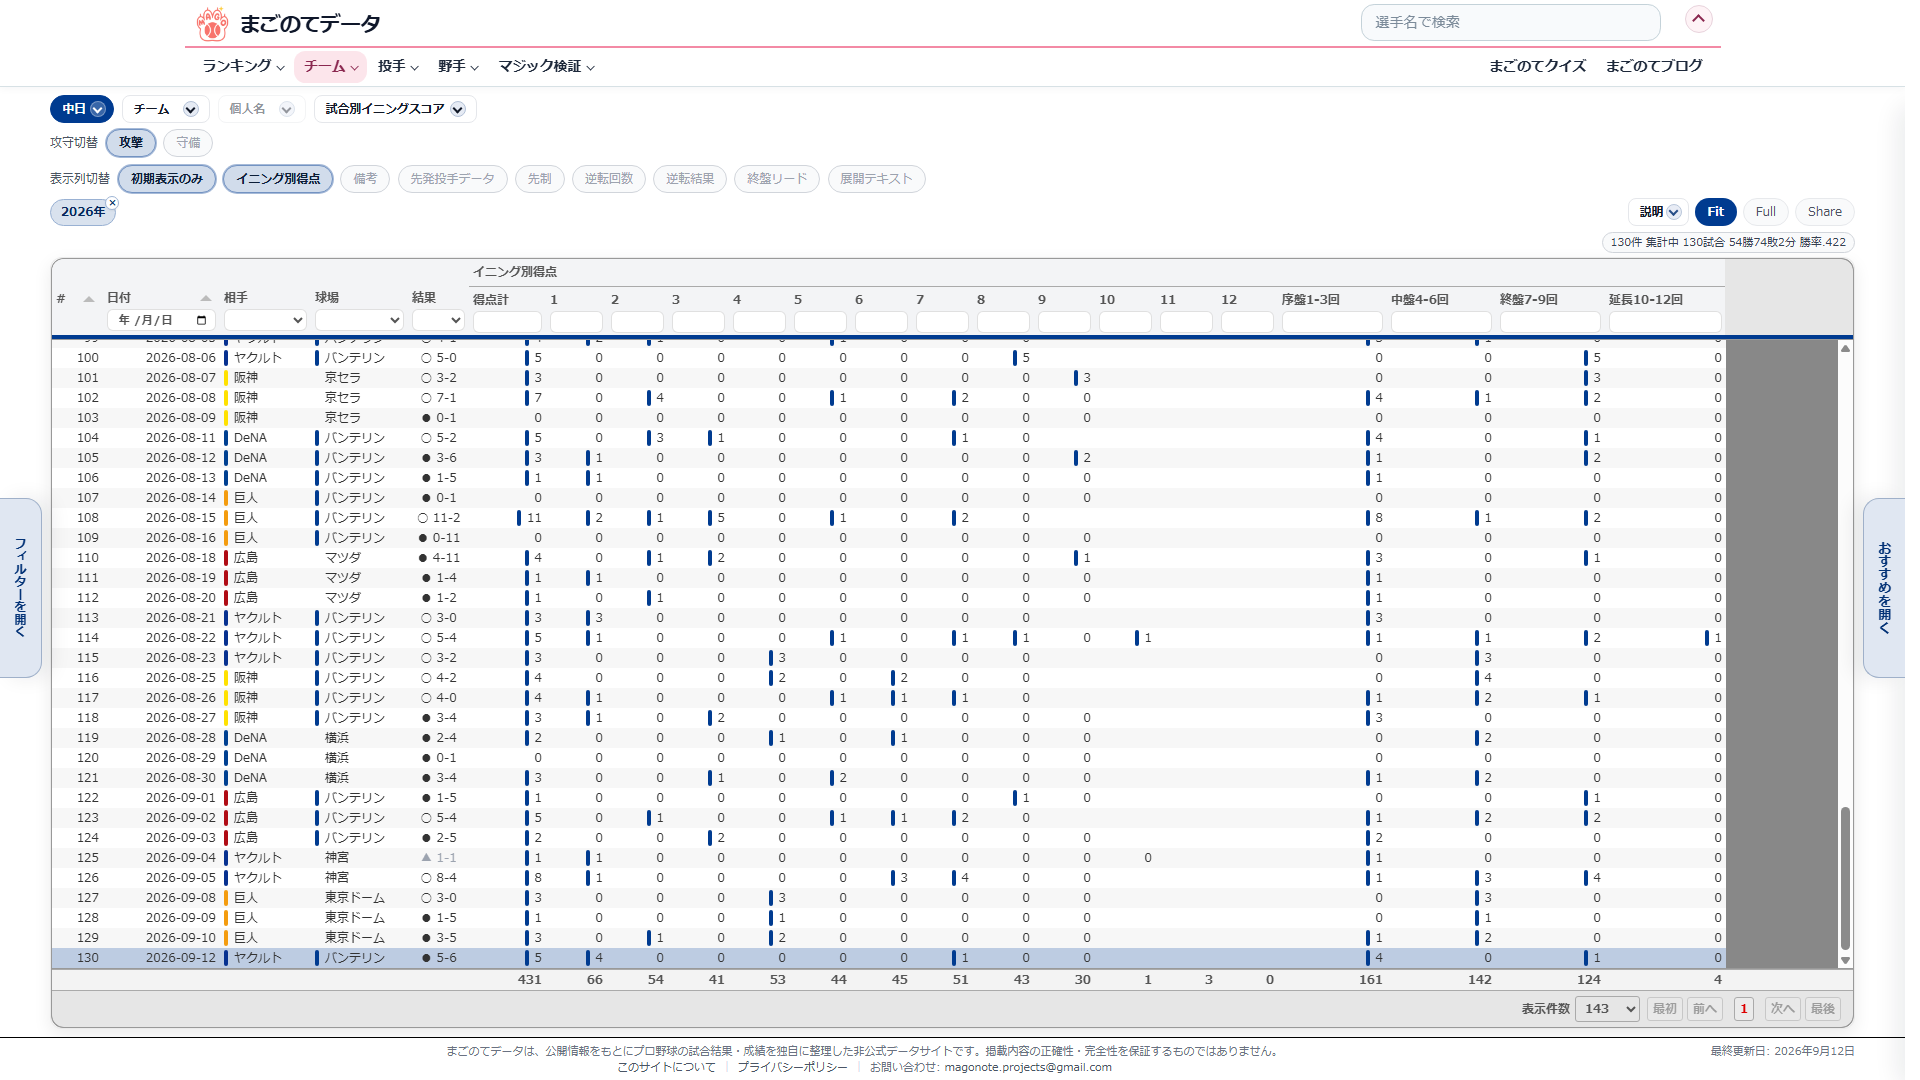Enable the 備考 column toggle
Screen dimensions: 1920x1080
[365, 179]
